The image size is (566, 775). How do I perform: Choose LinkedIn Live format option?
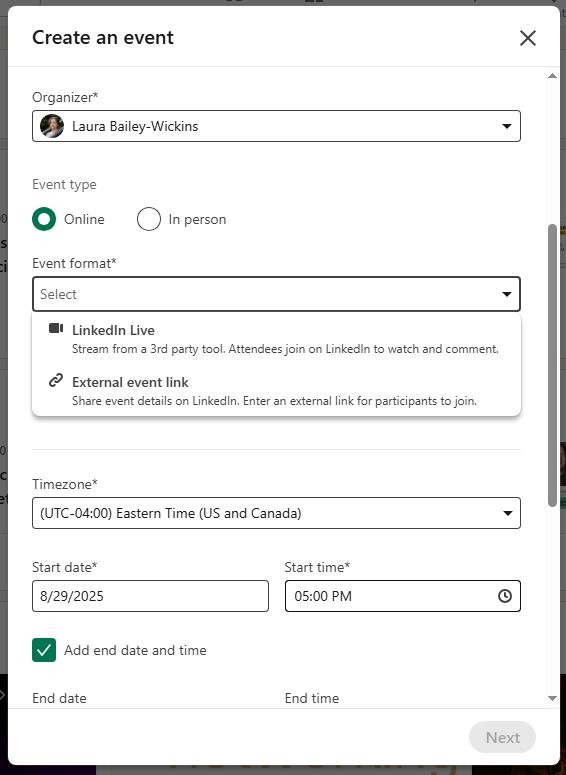(276, 339)
